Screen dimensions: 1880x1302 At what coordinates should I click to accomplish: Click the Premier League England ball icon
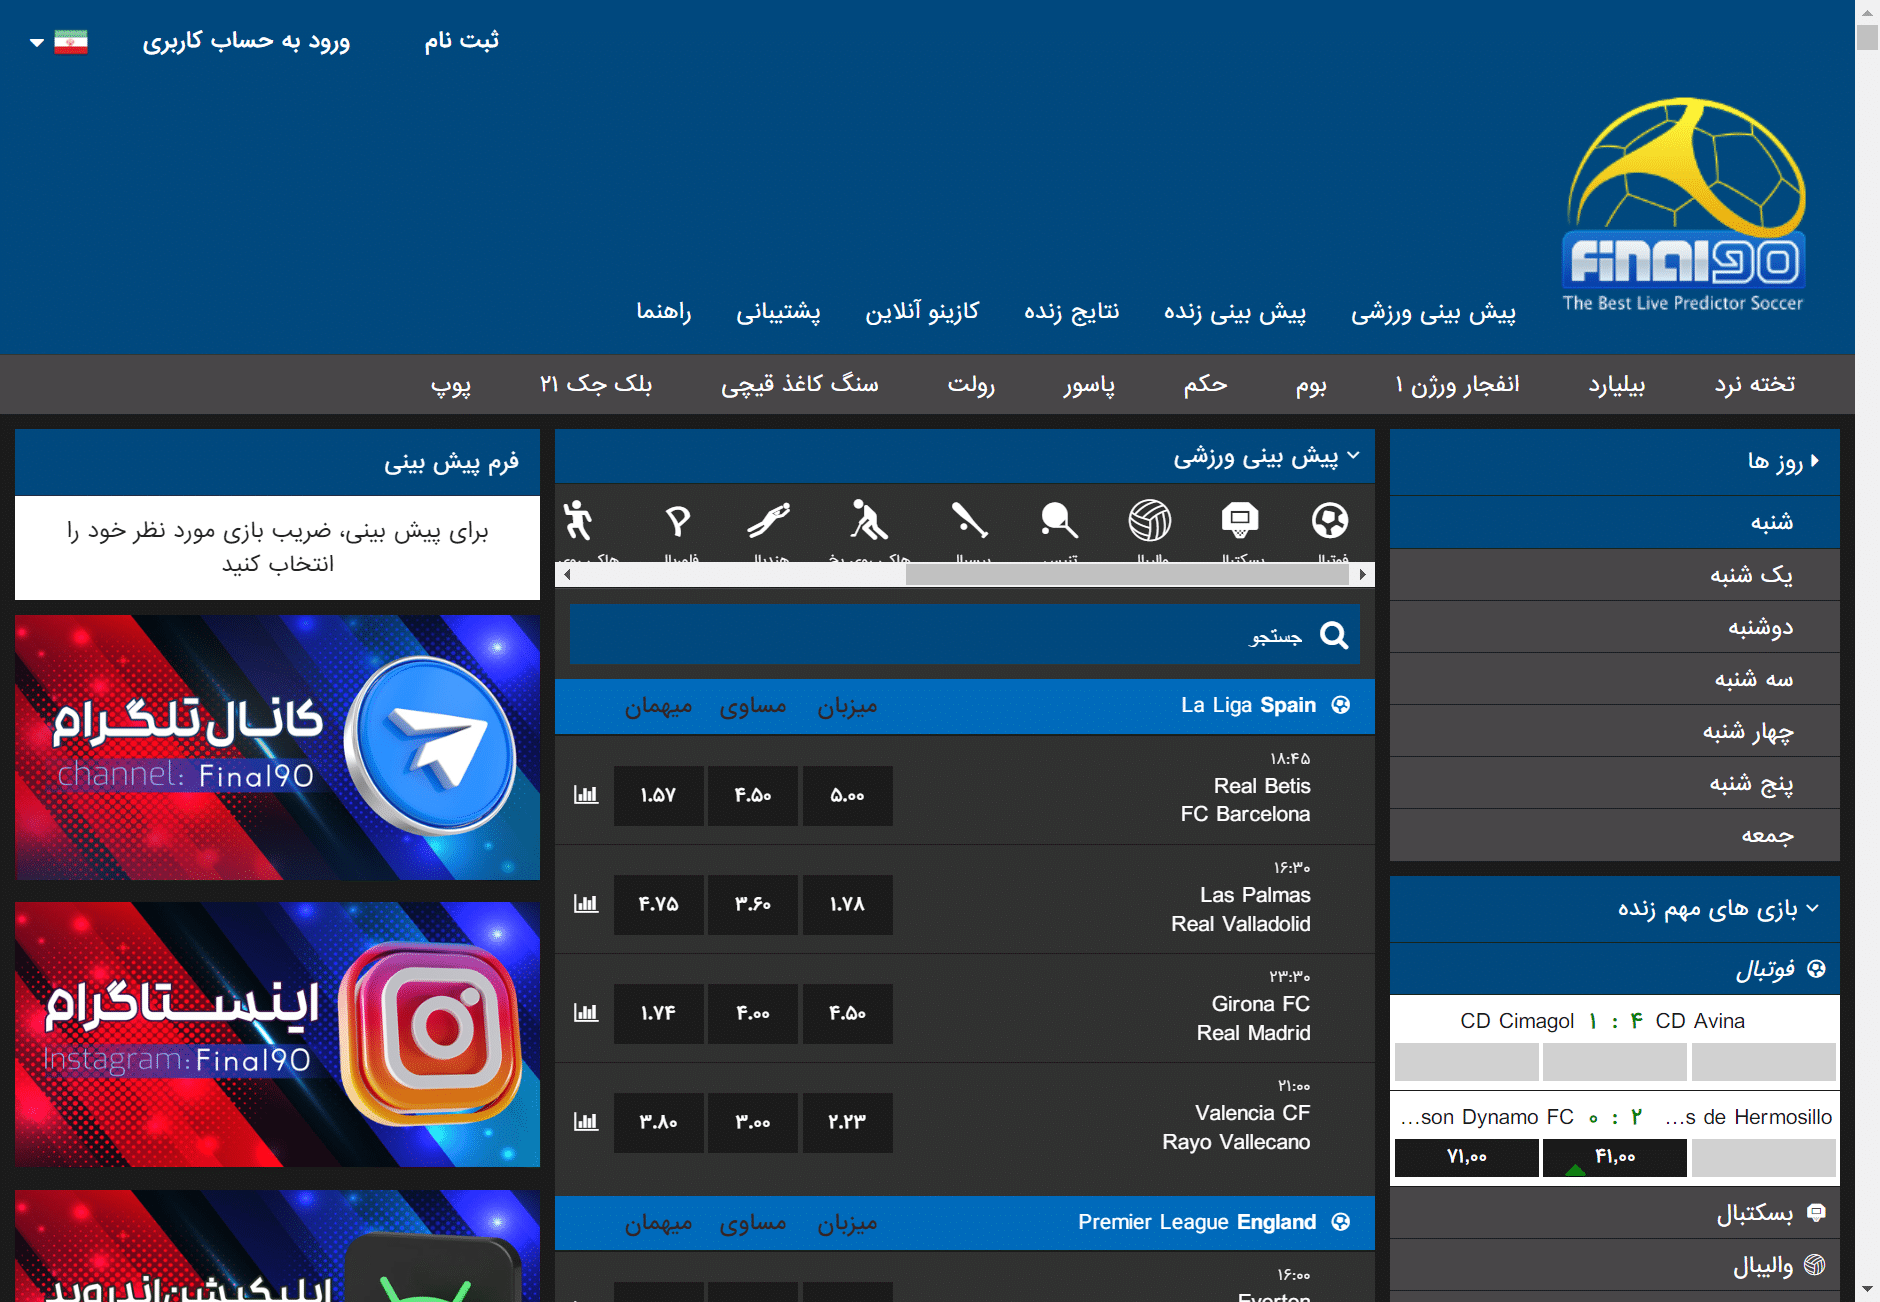[1341, 1222]
